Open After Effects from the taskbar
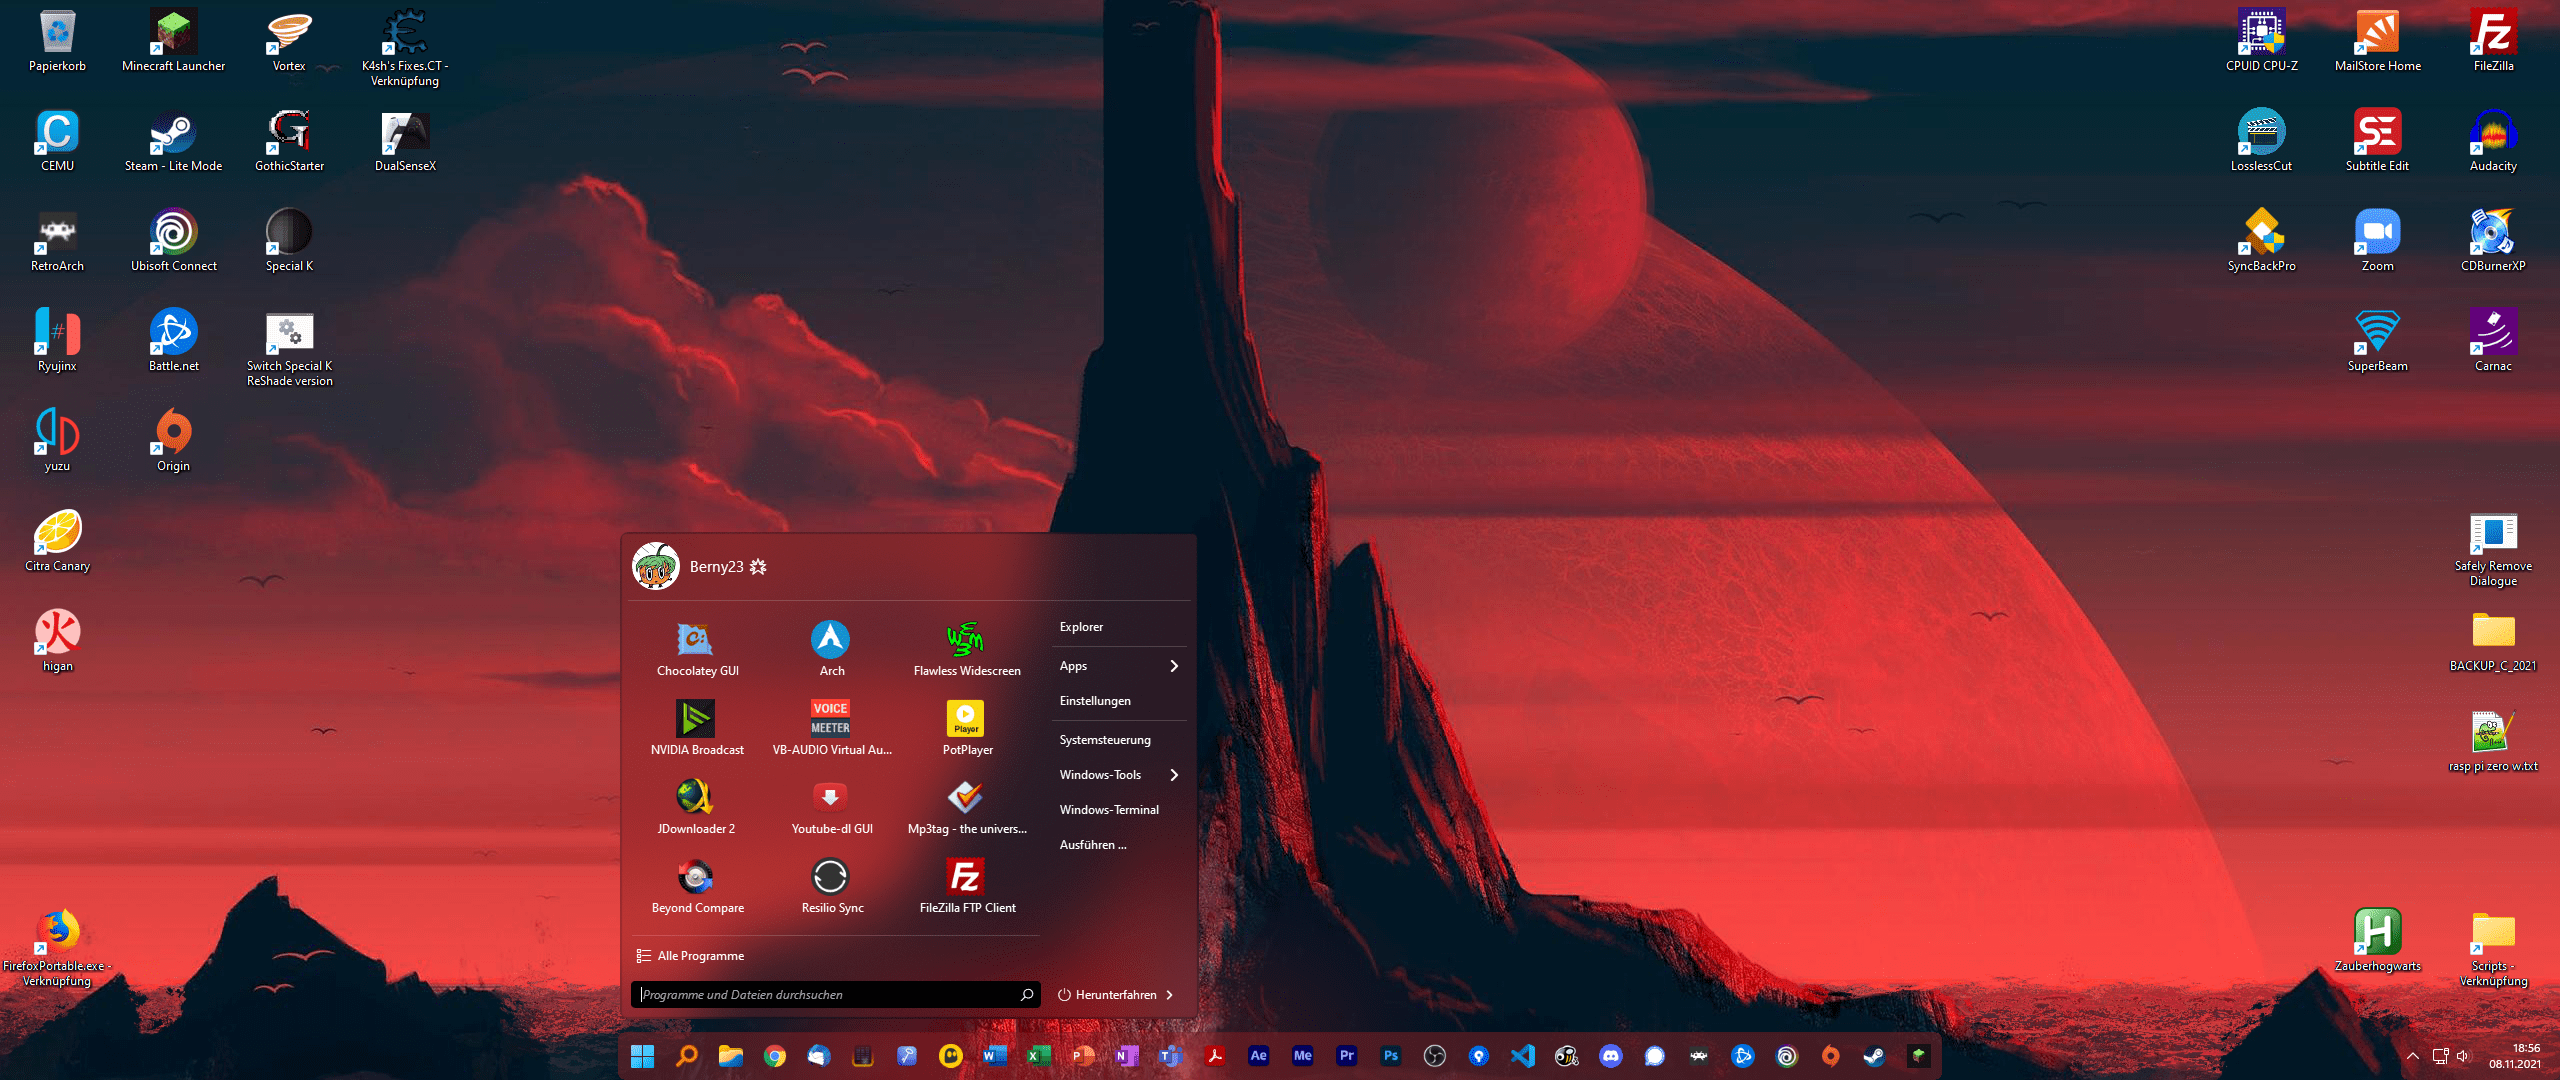The height and width of the screenshot is (1080, 2560). click(x=1259, y=1056)
